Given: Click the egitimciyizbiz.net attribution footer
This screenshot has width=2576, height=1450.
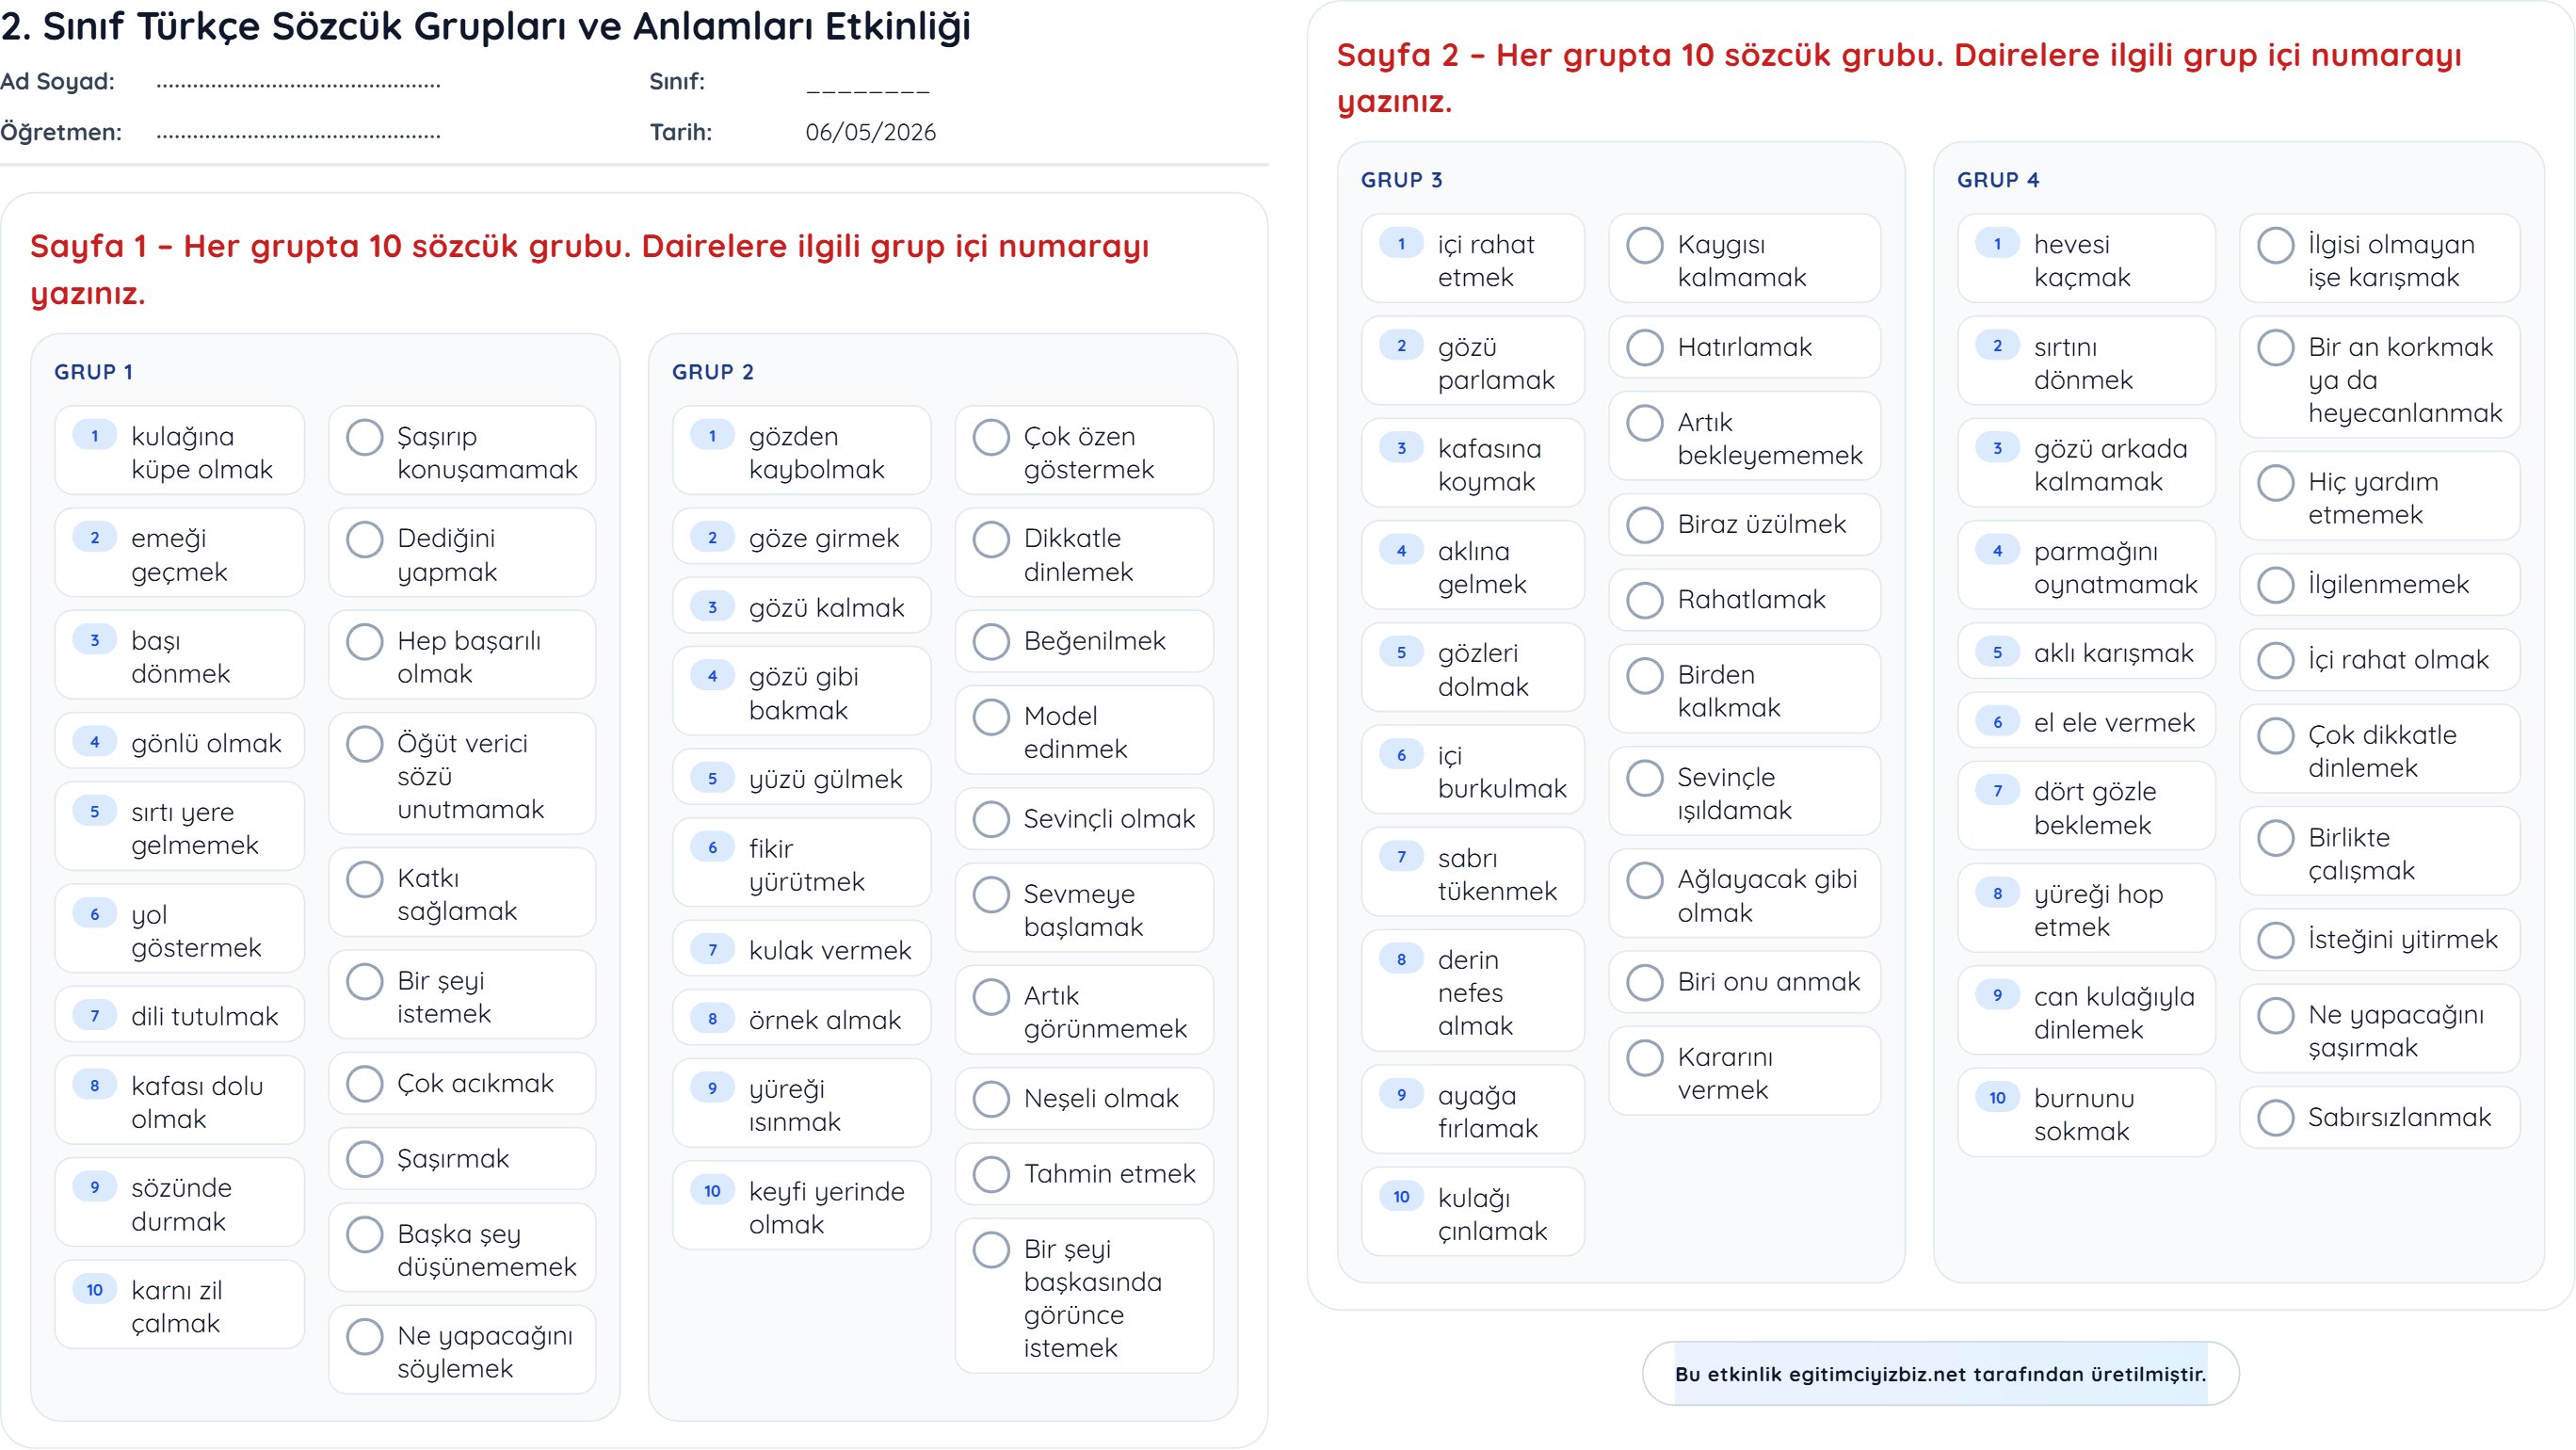Looking at the screenshot, I should [x=1940, y=1374].
